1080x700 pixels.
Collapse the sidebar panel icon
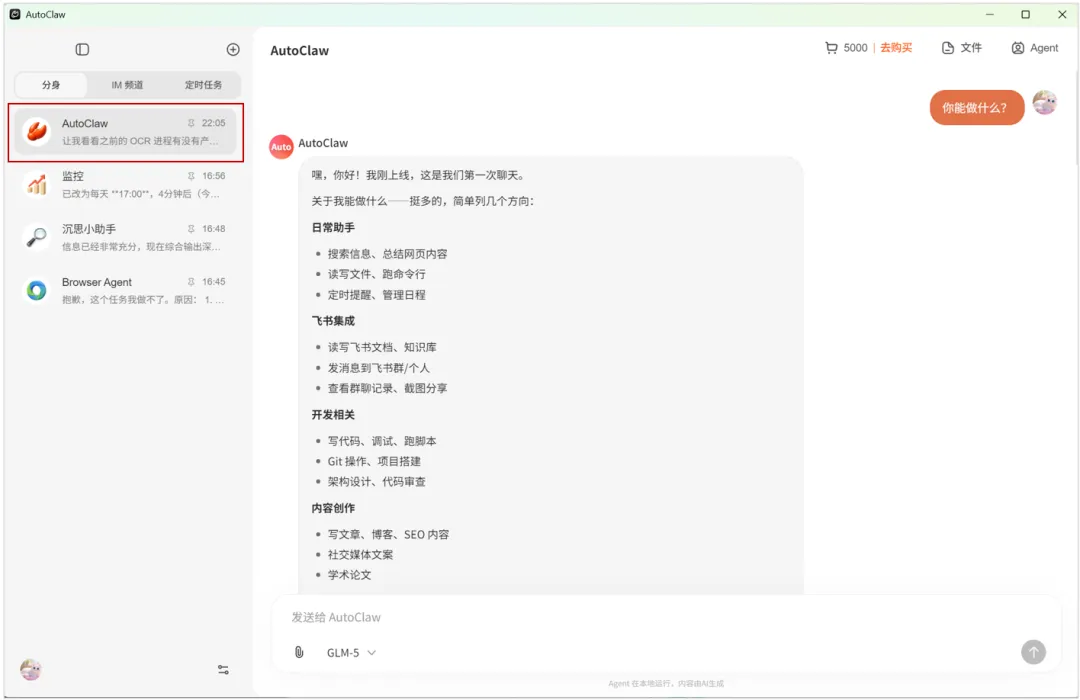(x=82, y=50)
